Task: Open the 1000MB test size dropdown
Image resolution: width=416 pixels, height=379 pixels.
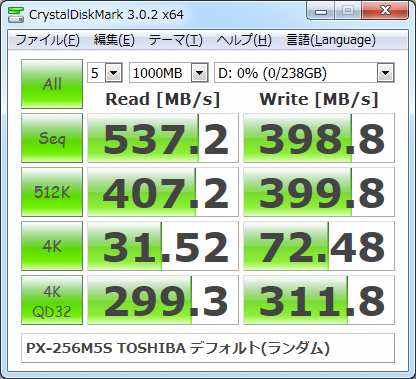Action: [169, 73]
